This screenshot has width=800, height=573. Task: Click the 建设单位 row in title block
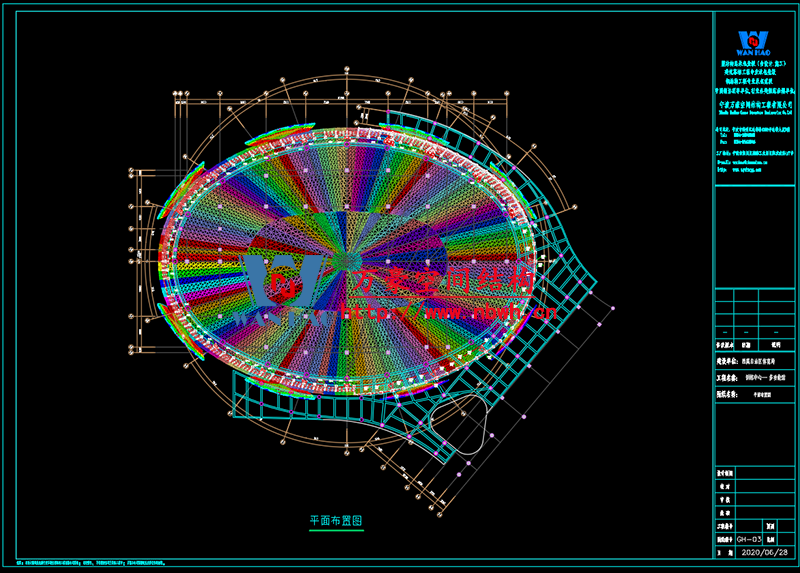pos(754,363)
